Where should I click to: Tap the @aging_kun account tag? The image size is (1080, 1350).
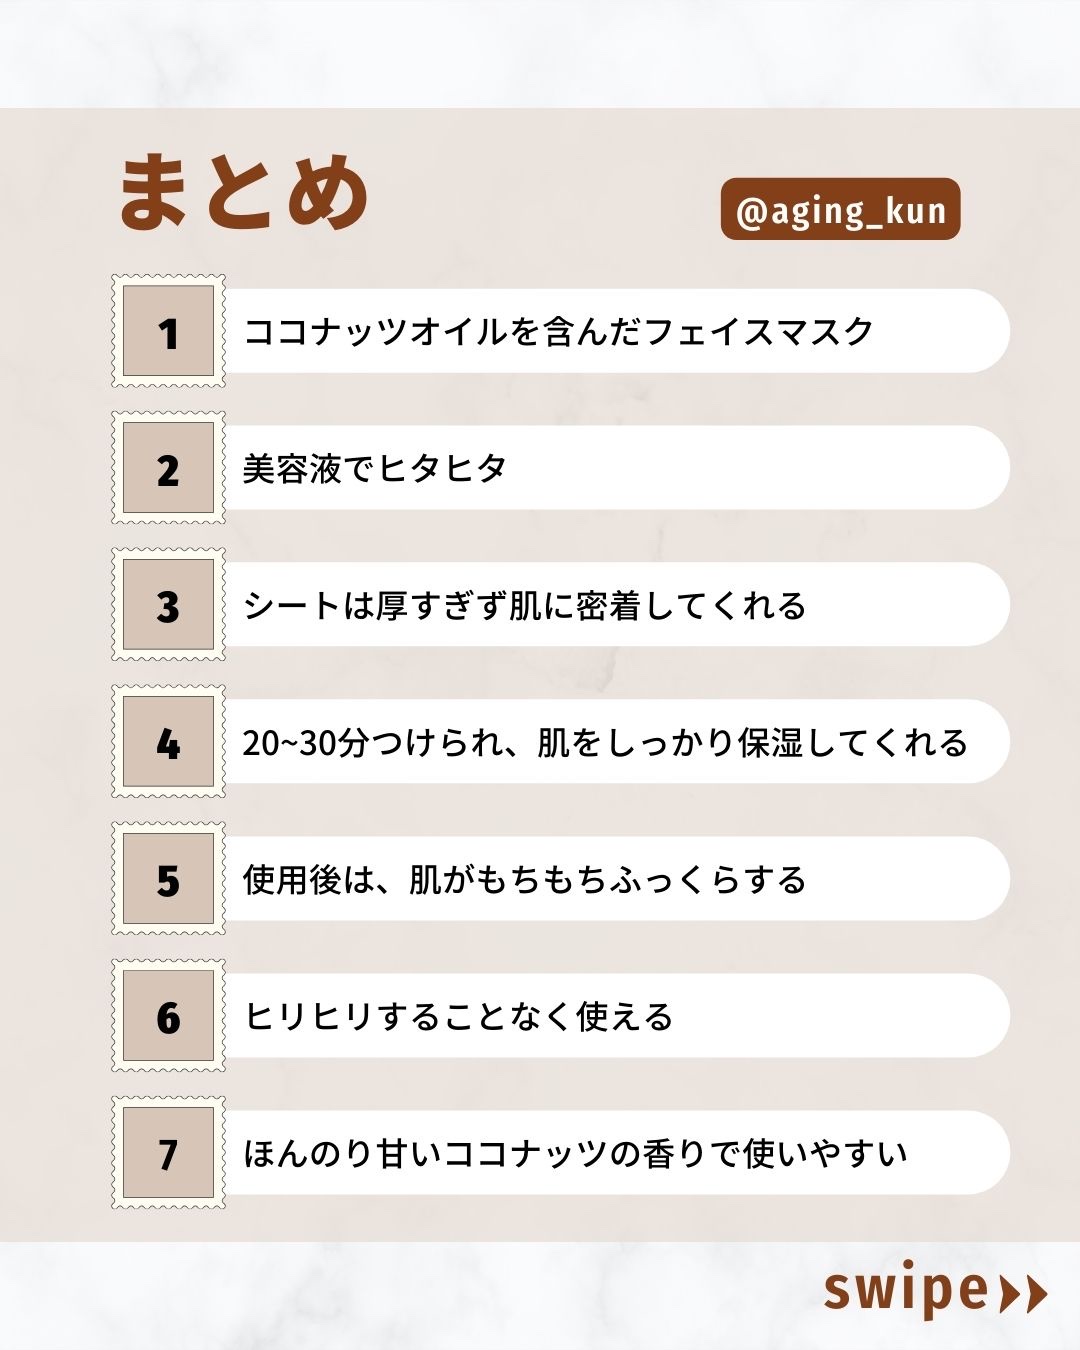coord(840,210)
